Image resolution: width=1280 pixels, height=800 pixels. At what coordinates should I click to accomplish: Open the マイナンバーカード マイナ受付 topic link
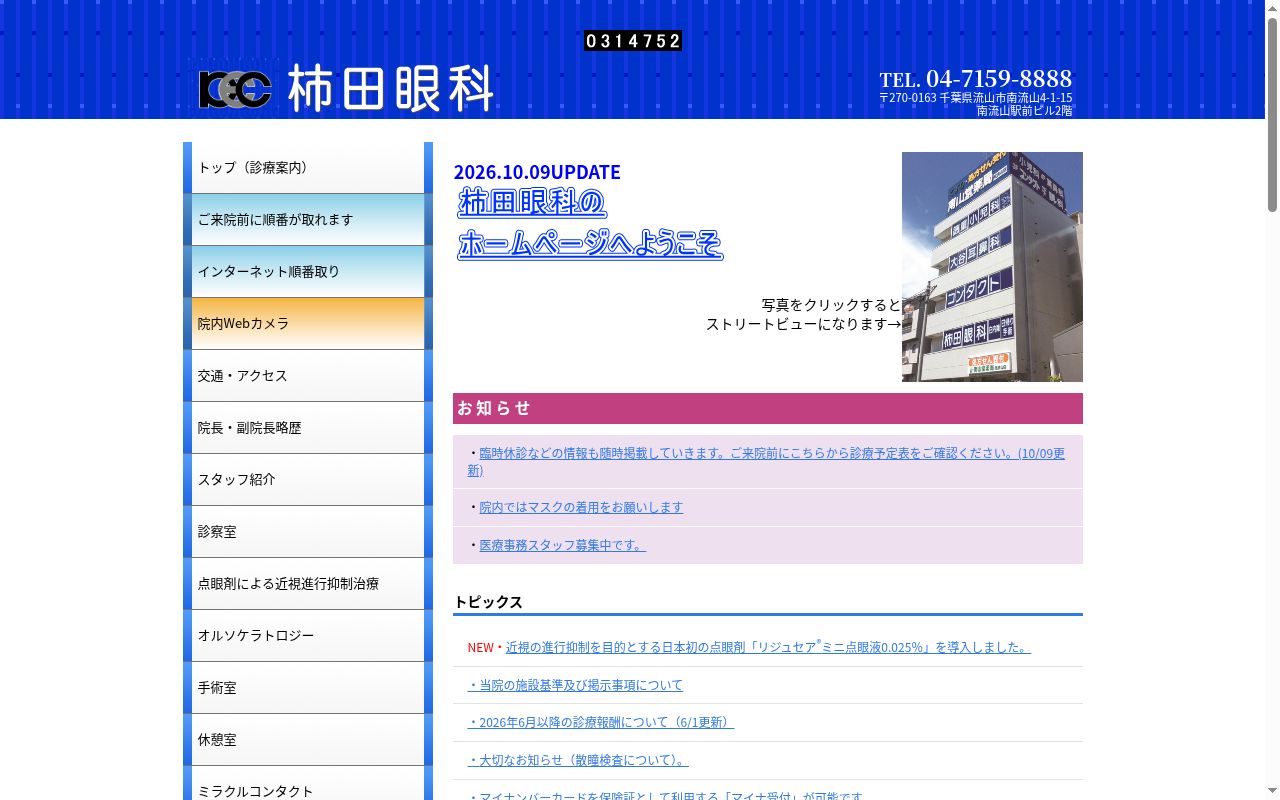click(x=665, y=795)
